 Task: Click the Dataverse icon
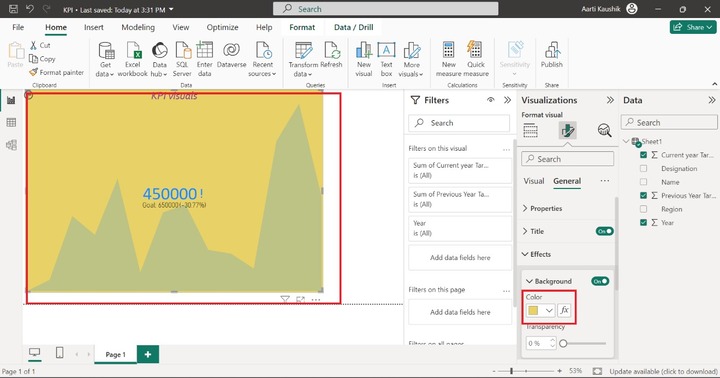tap(231, 50)
